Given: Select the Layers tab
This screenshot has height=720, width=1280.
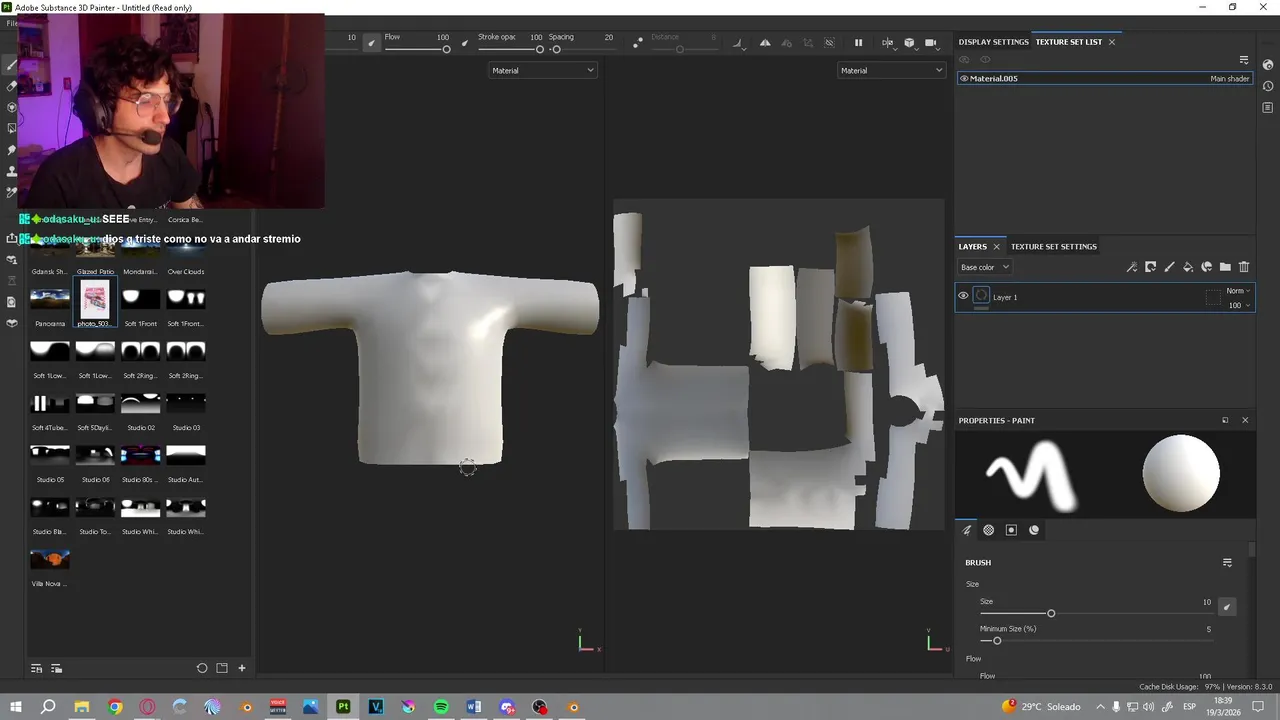Looking at the screenshot, I should click(972, 246).
